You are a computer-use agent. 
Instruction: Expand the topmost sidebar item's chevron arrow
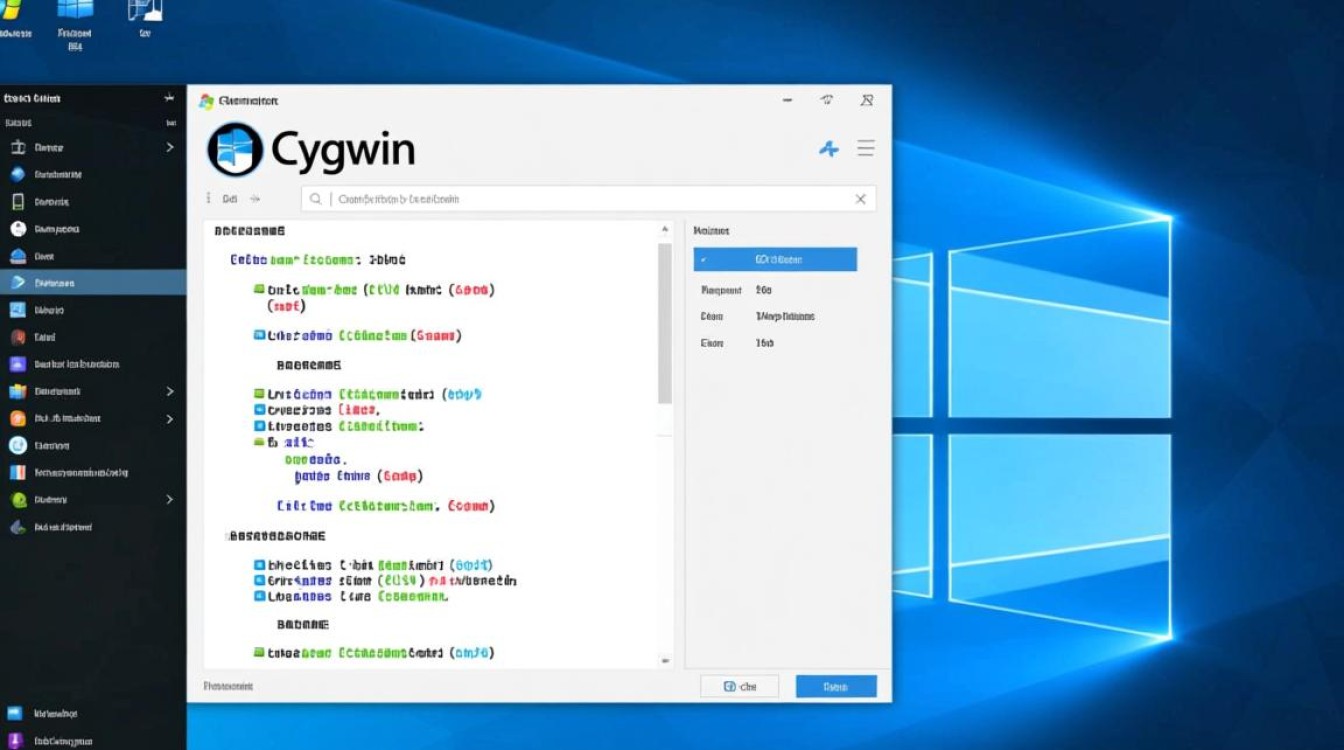(x=169, y=147)
